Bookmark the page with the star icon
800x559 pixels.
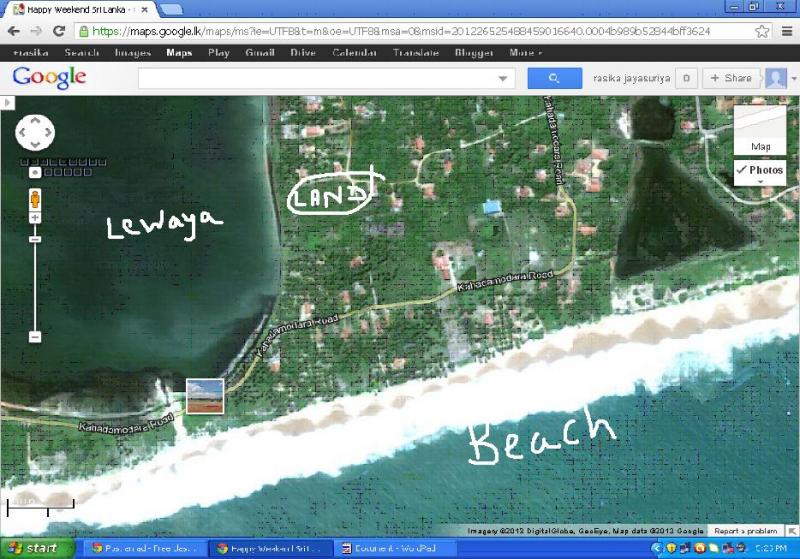coord(762,31)
